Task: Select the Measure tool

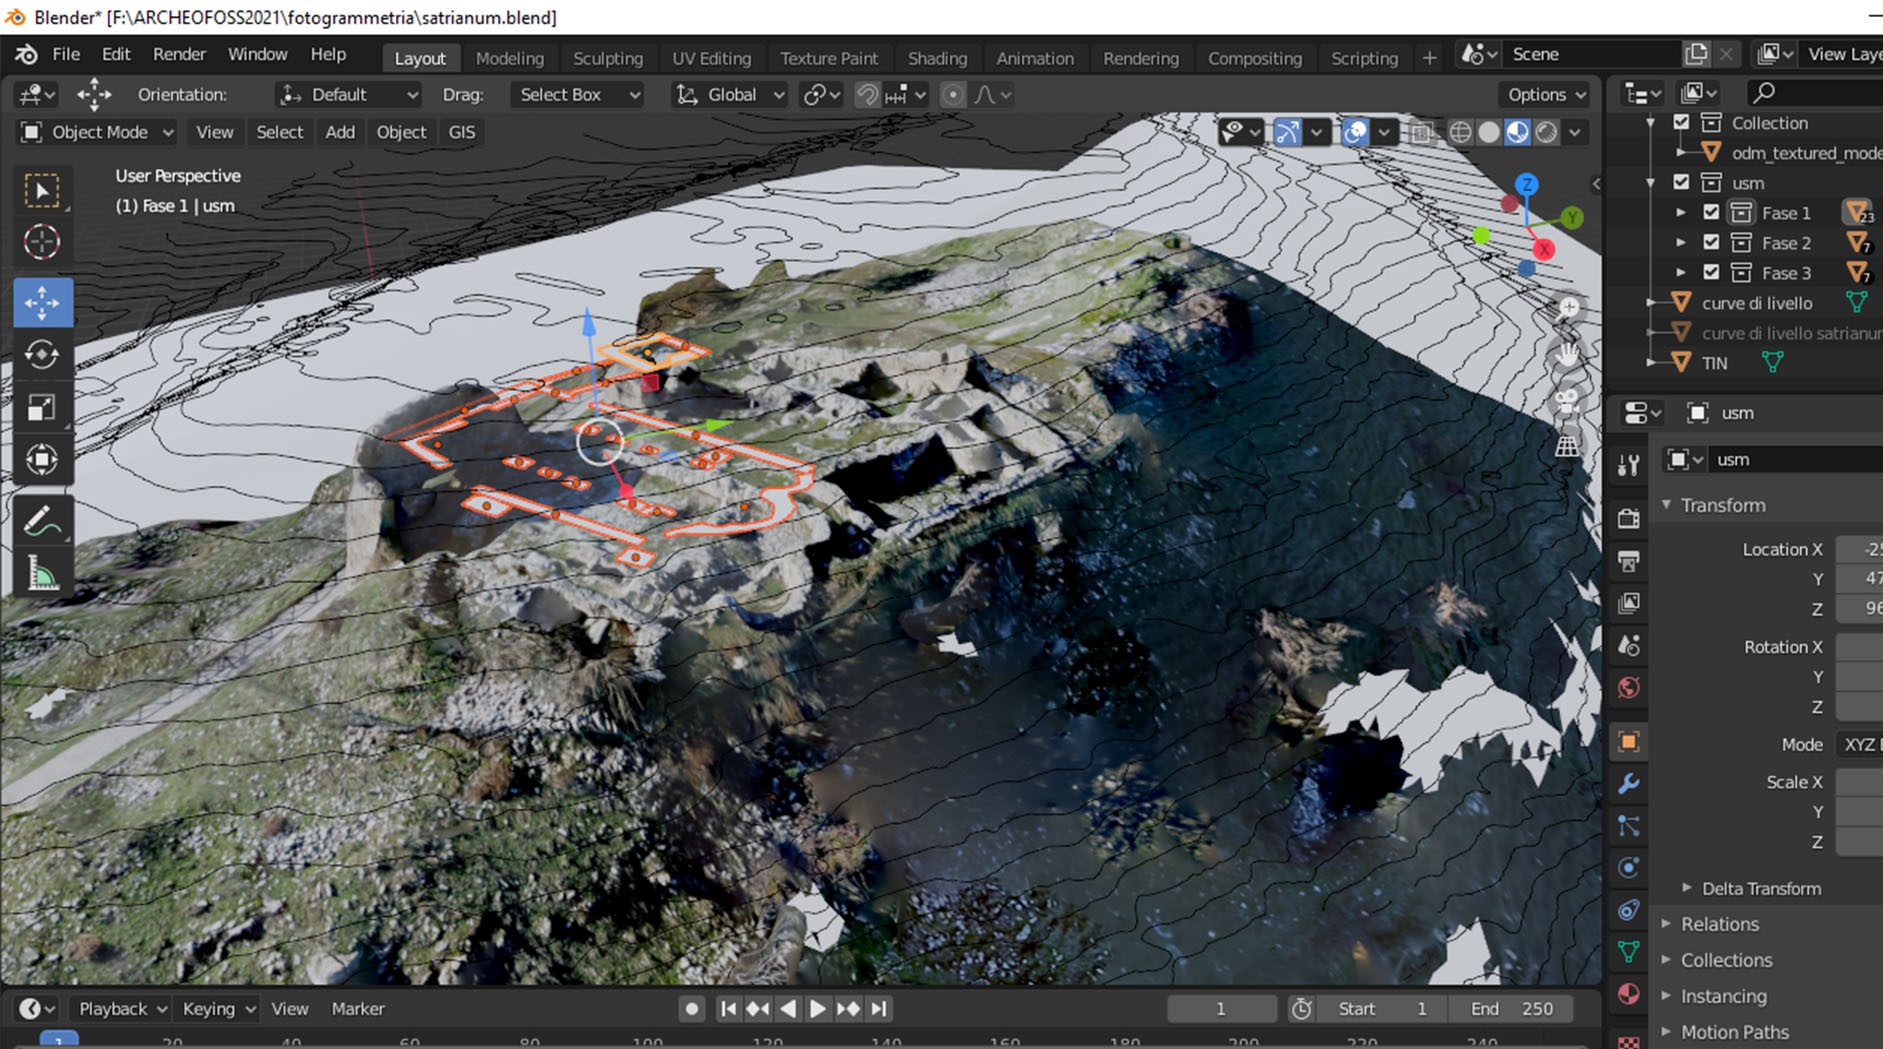Action: click(42, 574)
